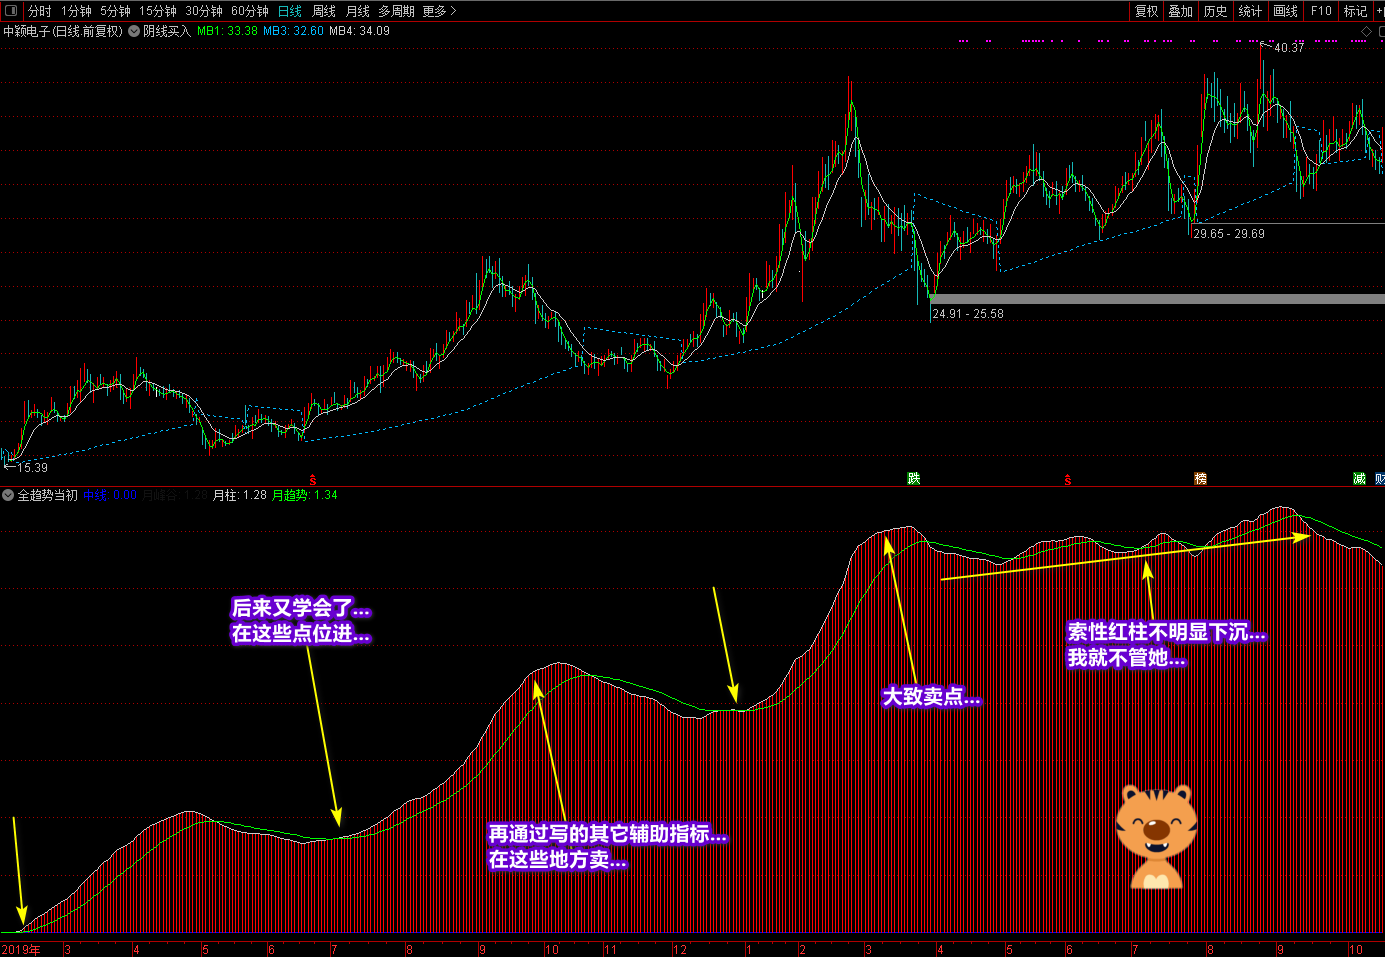Screen dimensions: 1385x957
Task: Activate the 画线 drawing tool
Action: click(x=1285, y=11)
